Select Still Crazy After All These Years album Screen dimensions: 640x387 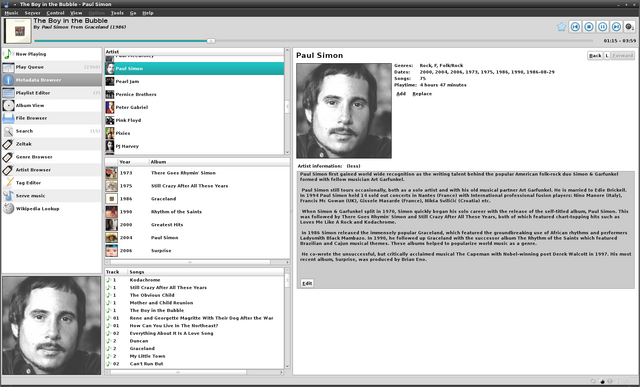pos(197,186)
